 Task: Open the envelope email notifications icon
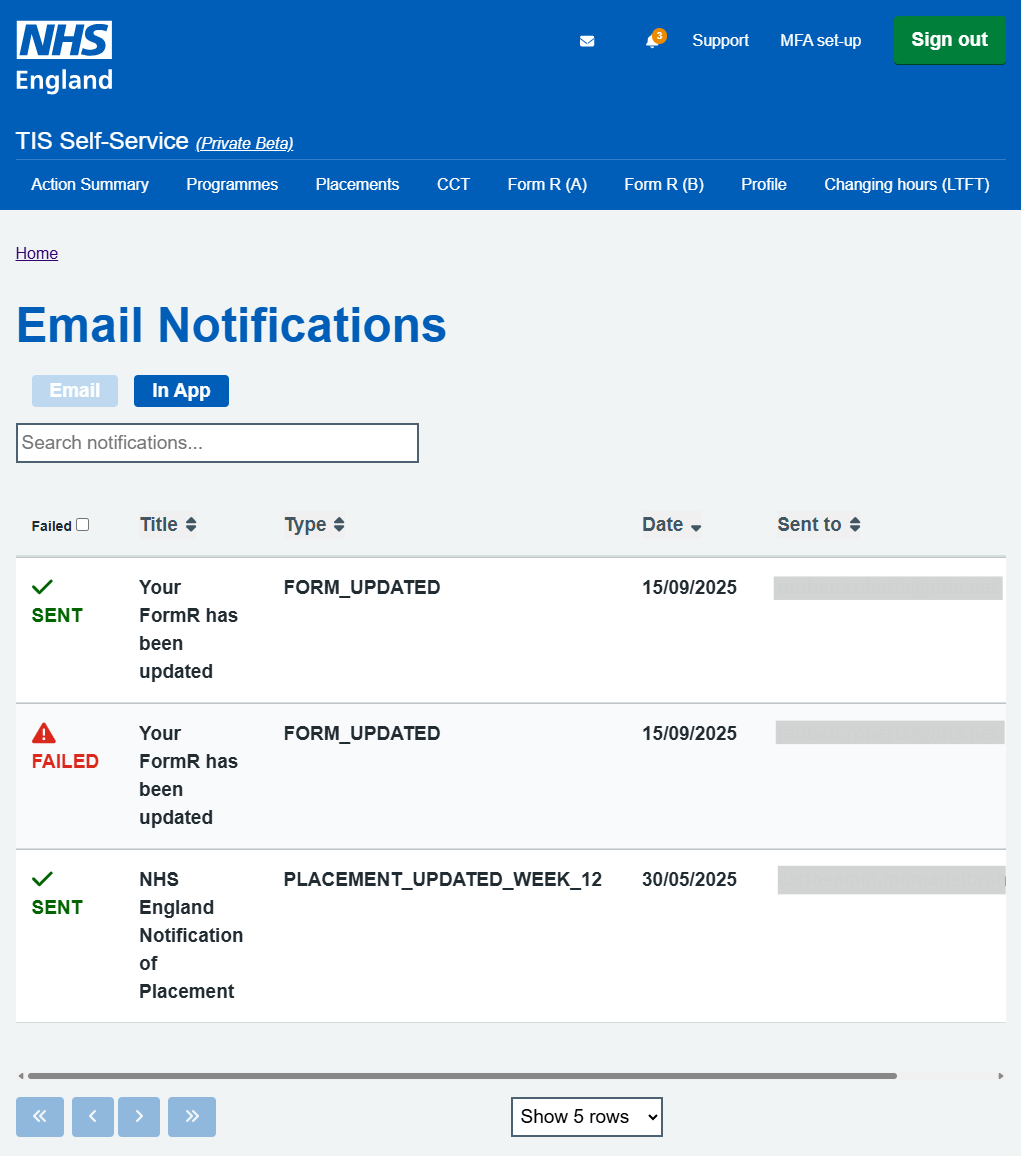(587, 41)
